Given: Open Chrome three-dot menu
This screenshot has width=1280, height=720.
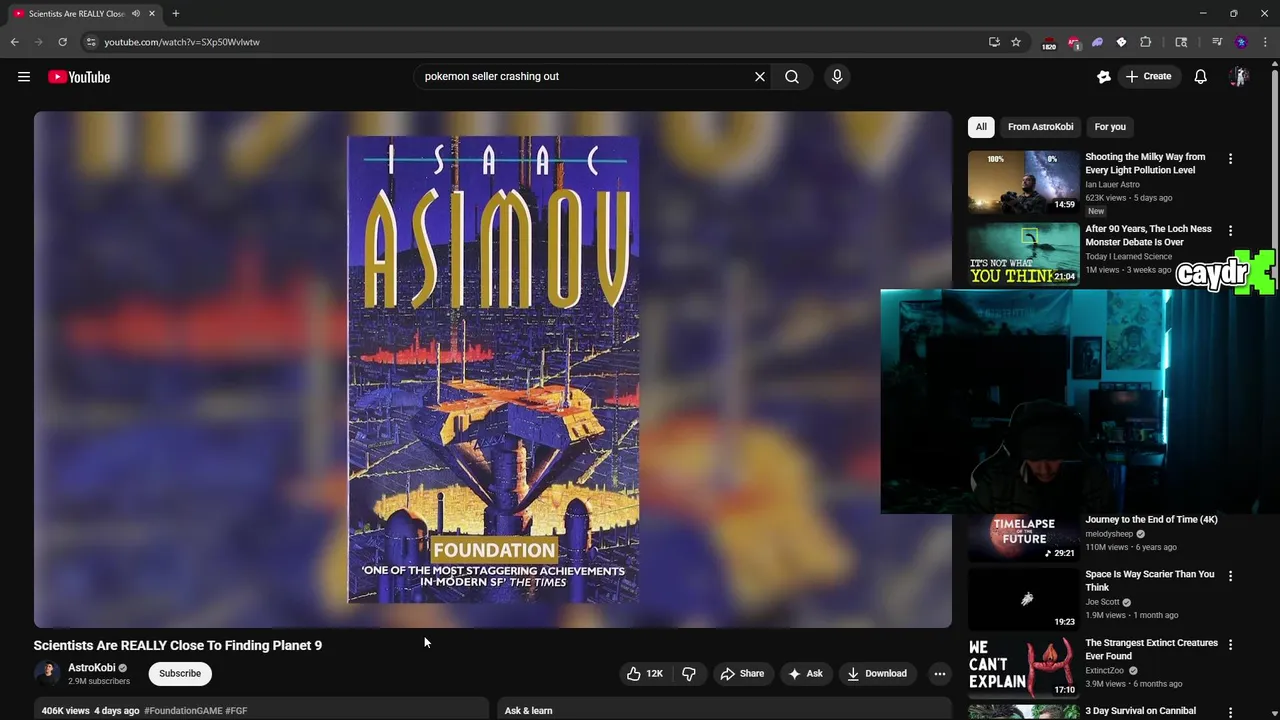Looking at the screenshot, I should tap(1266, 42).
